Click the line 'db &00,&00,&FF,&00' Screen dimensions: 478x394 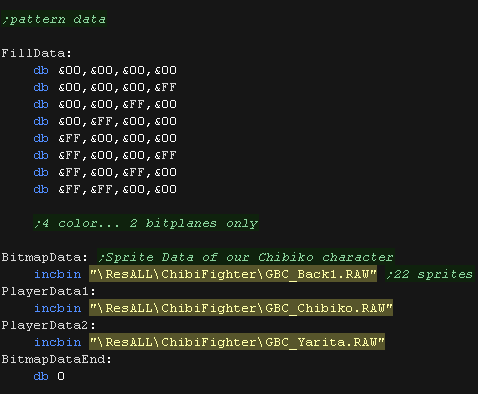[105, 104]
